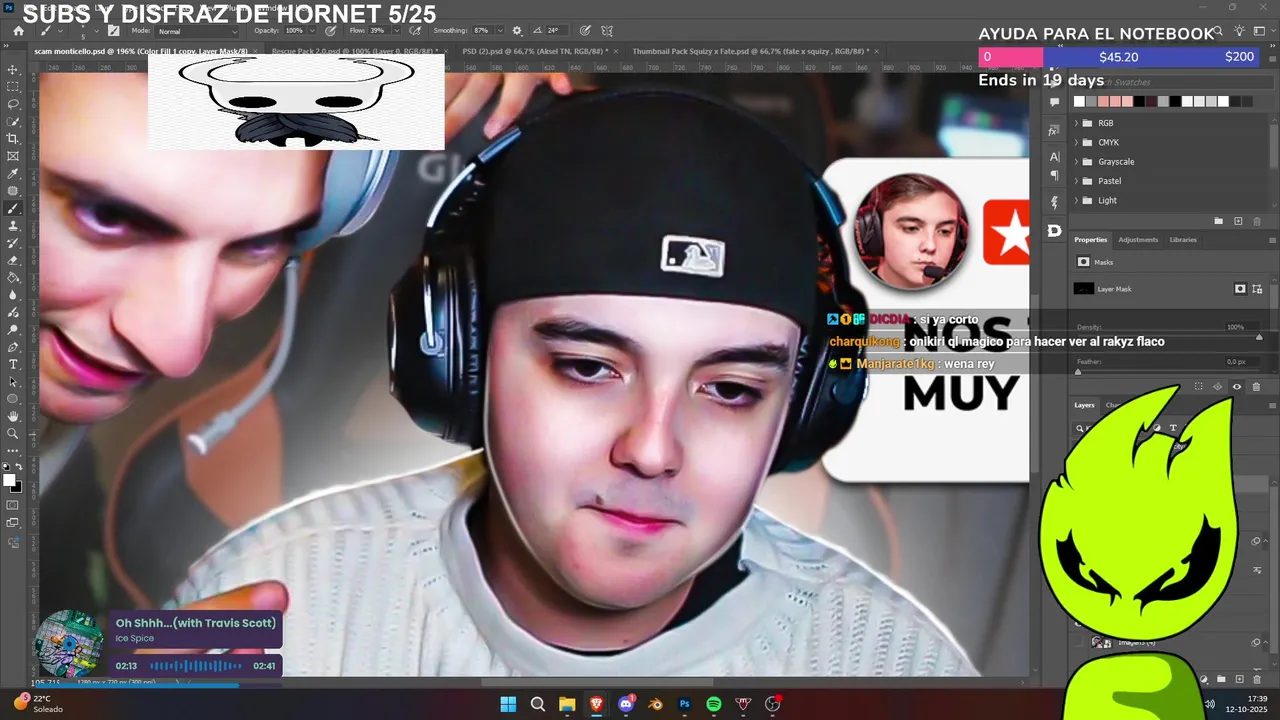Open the Windows Start menu
The height and width of the screenshot is (720, 1280).
coord(508,704)
